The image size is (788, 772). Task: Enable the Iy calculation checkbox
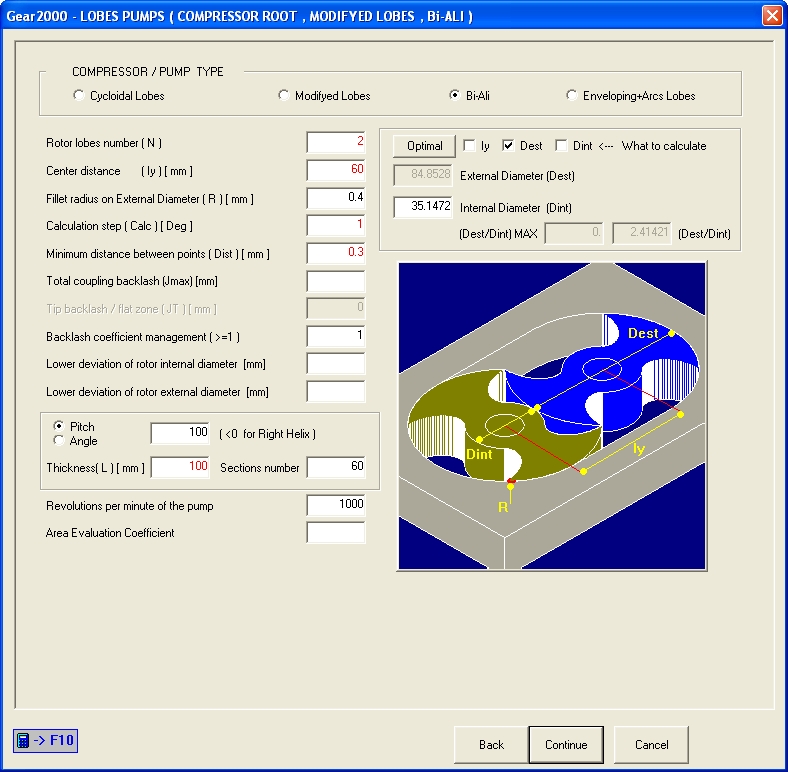click(469, 146)
